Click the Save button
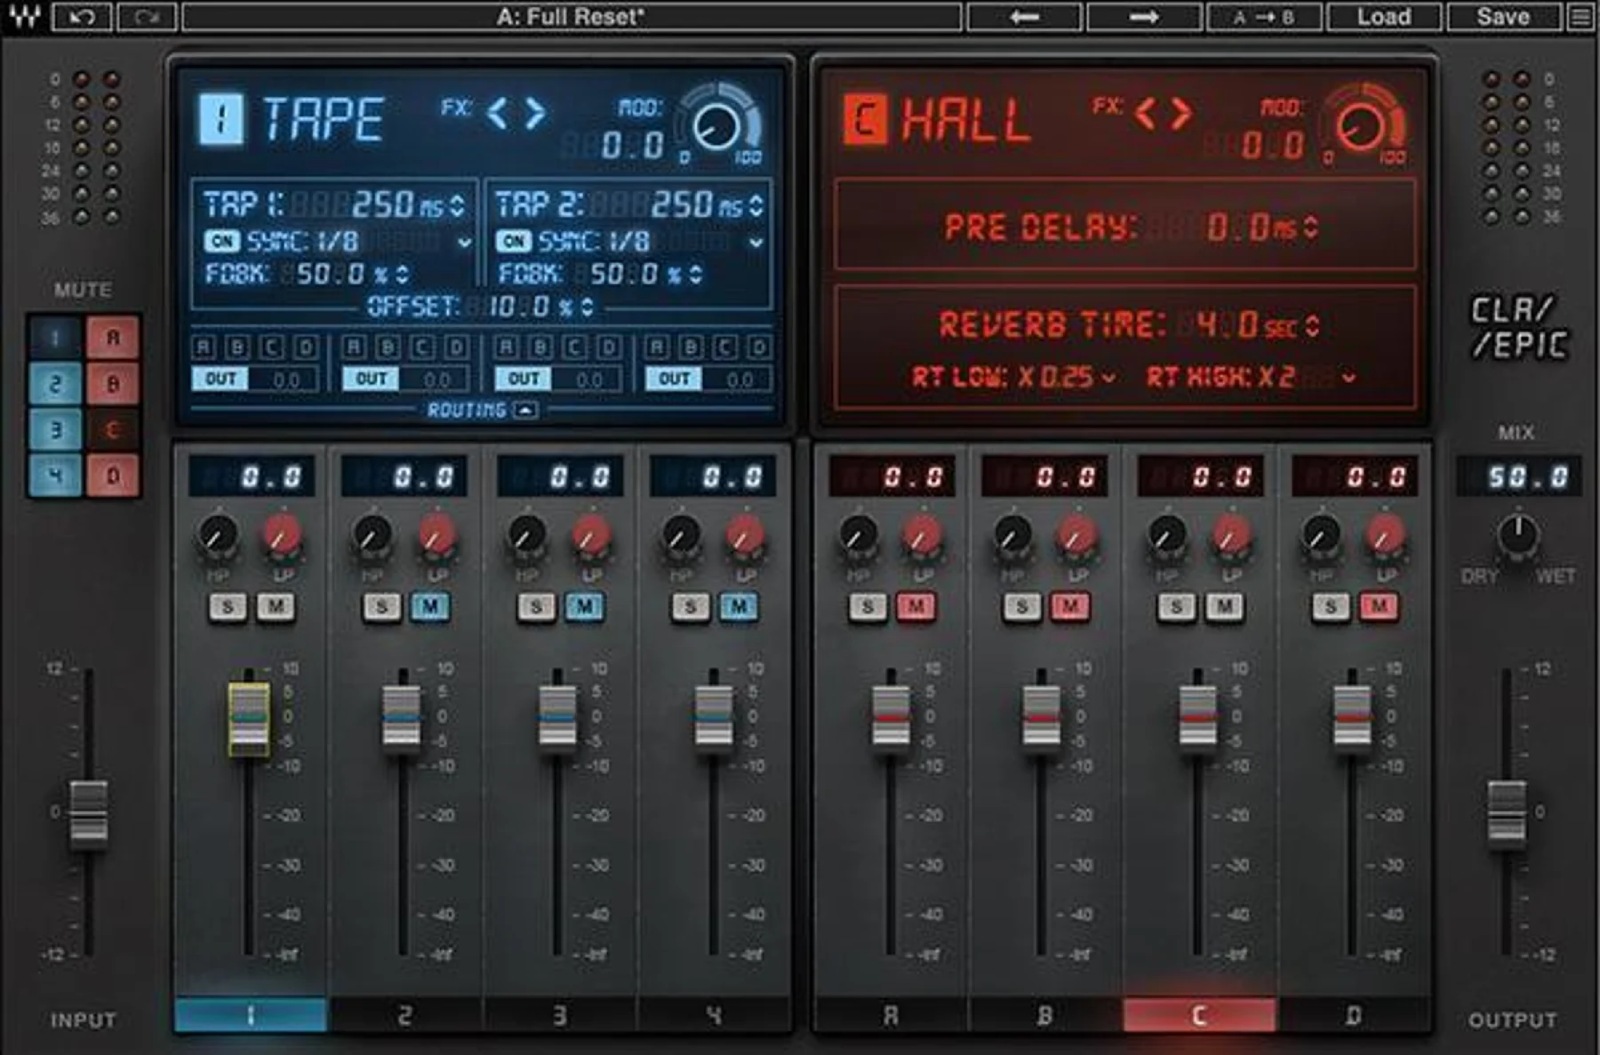 tap(1503, 16)
